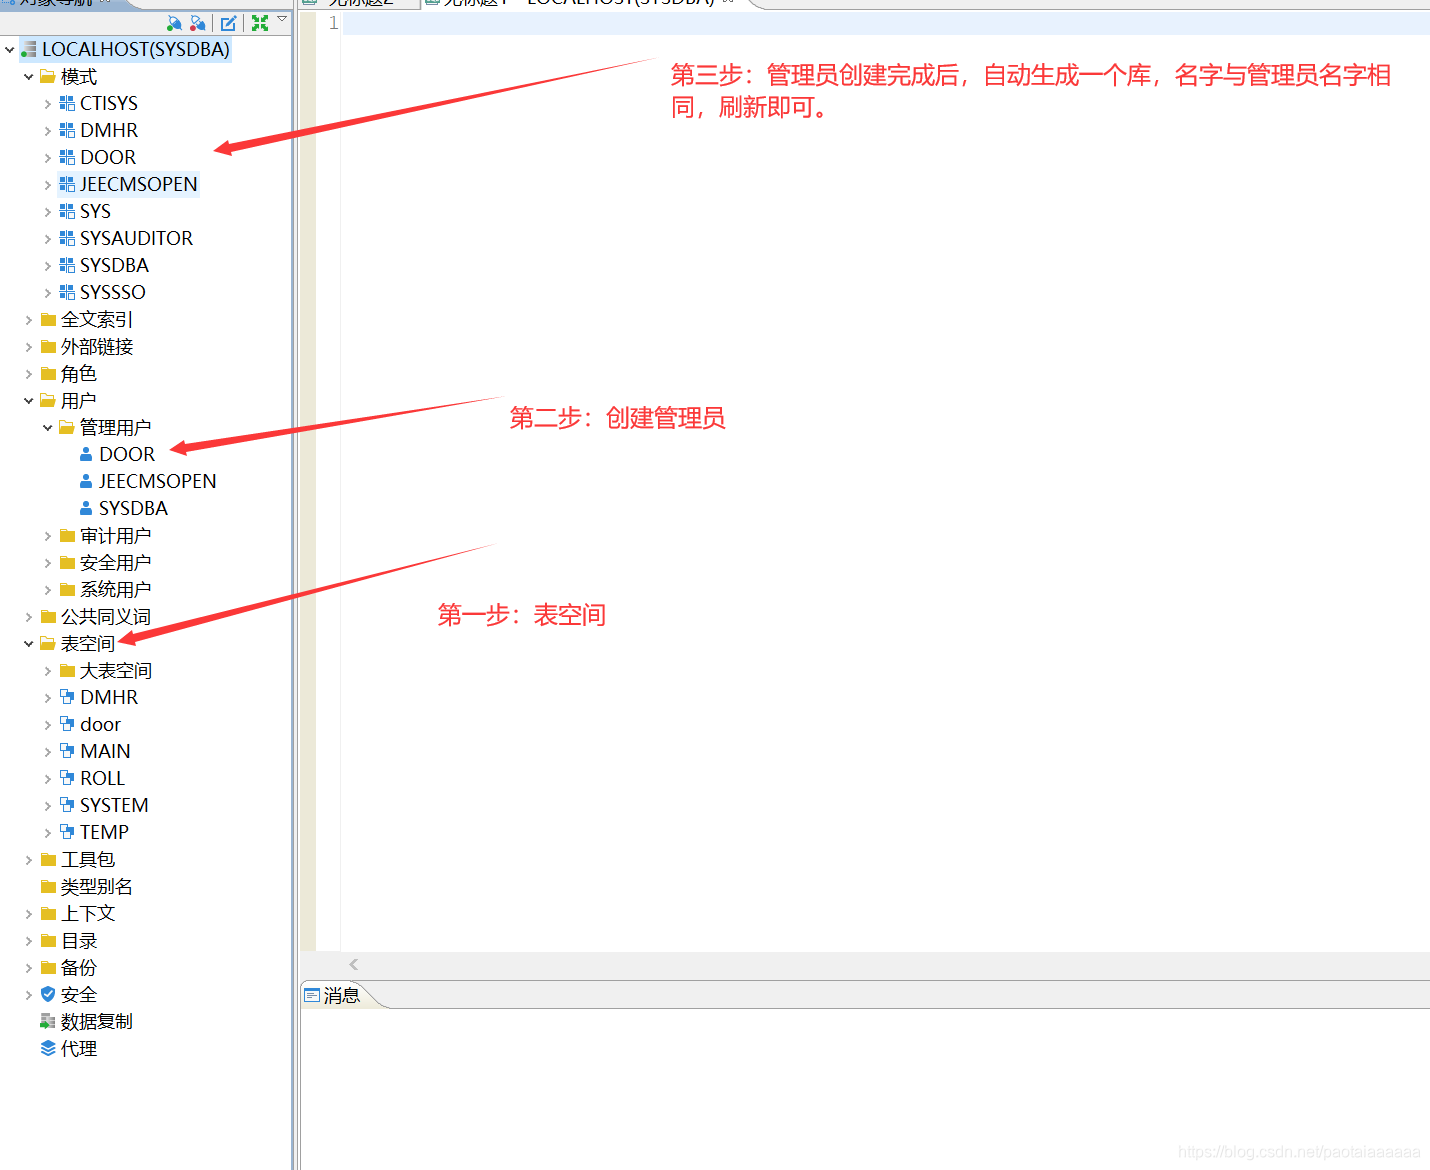
Task: Select the CTISYS schema label
Action: tap(109, 103)
